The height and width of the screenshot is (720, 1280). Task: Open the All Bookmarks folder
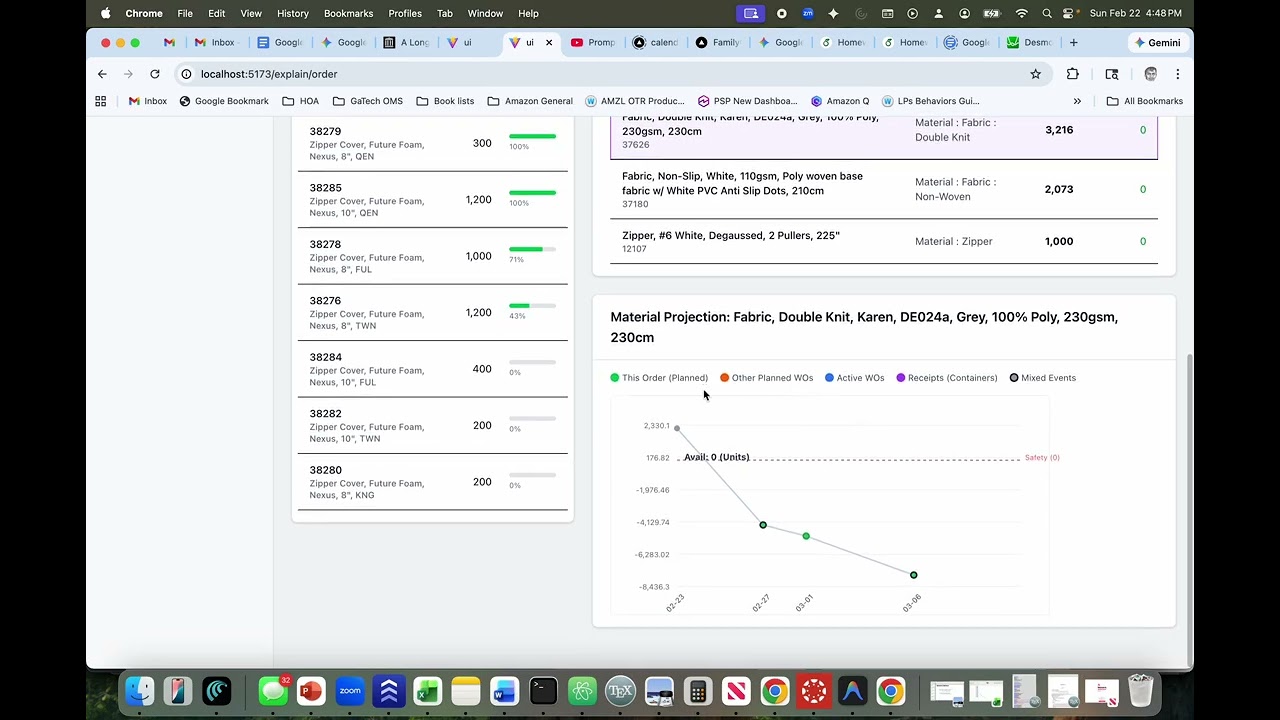[1144, 101]
